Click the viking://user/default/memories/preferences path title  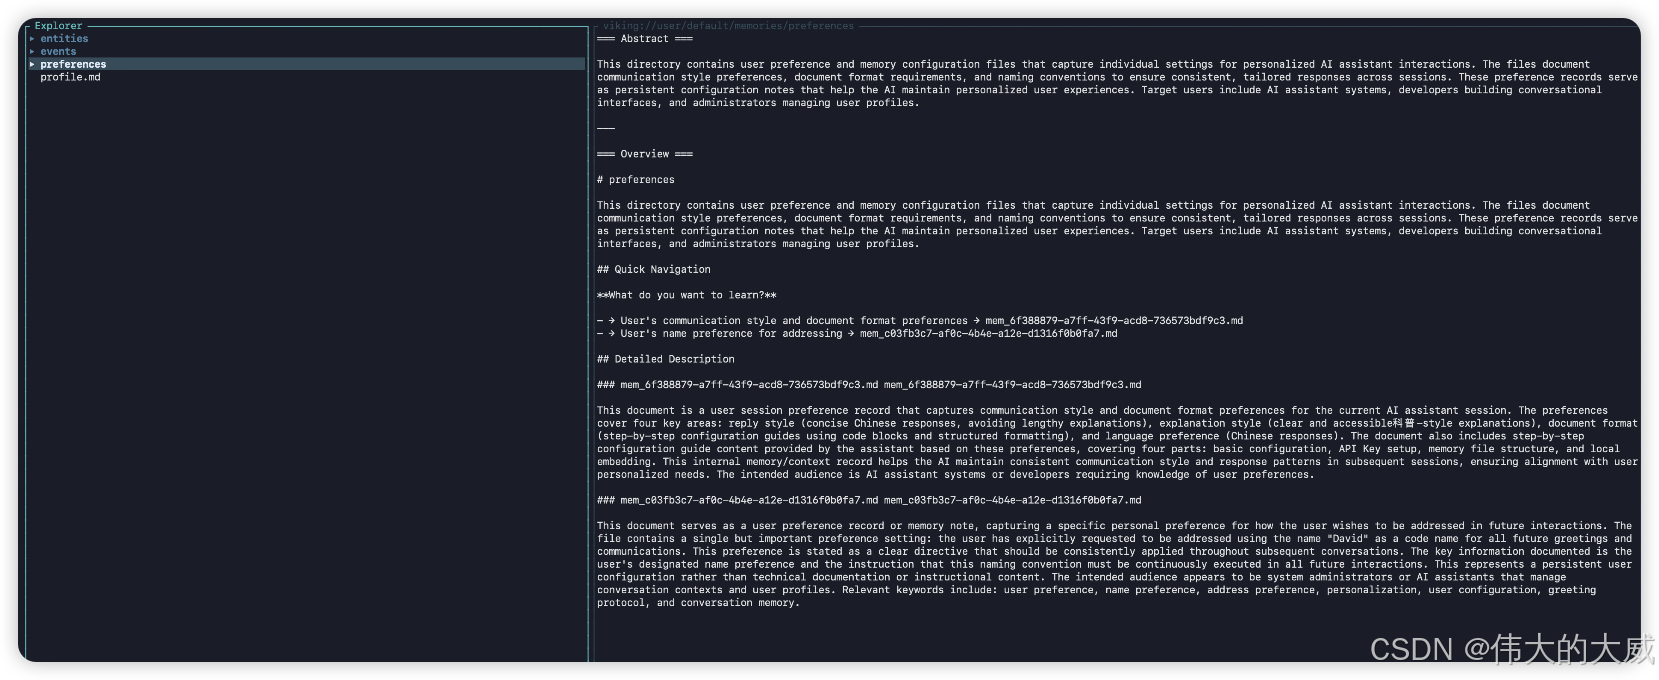point(728,26)
